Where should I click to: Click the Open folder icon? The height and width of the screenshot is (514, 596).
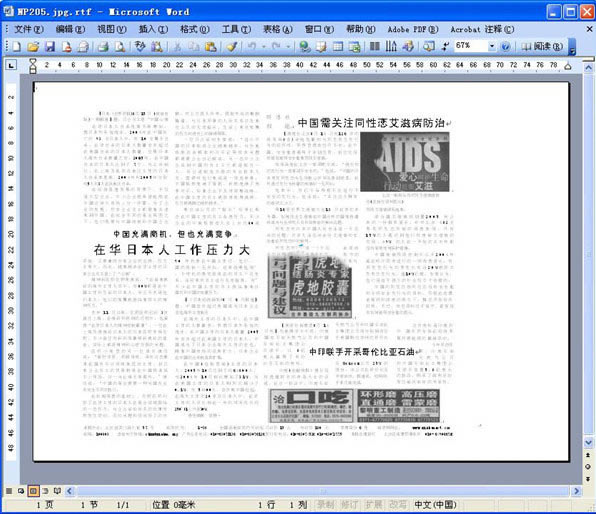tap(33, 47)
